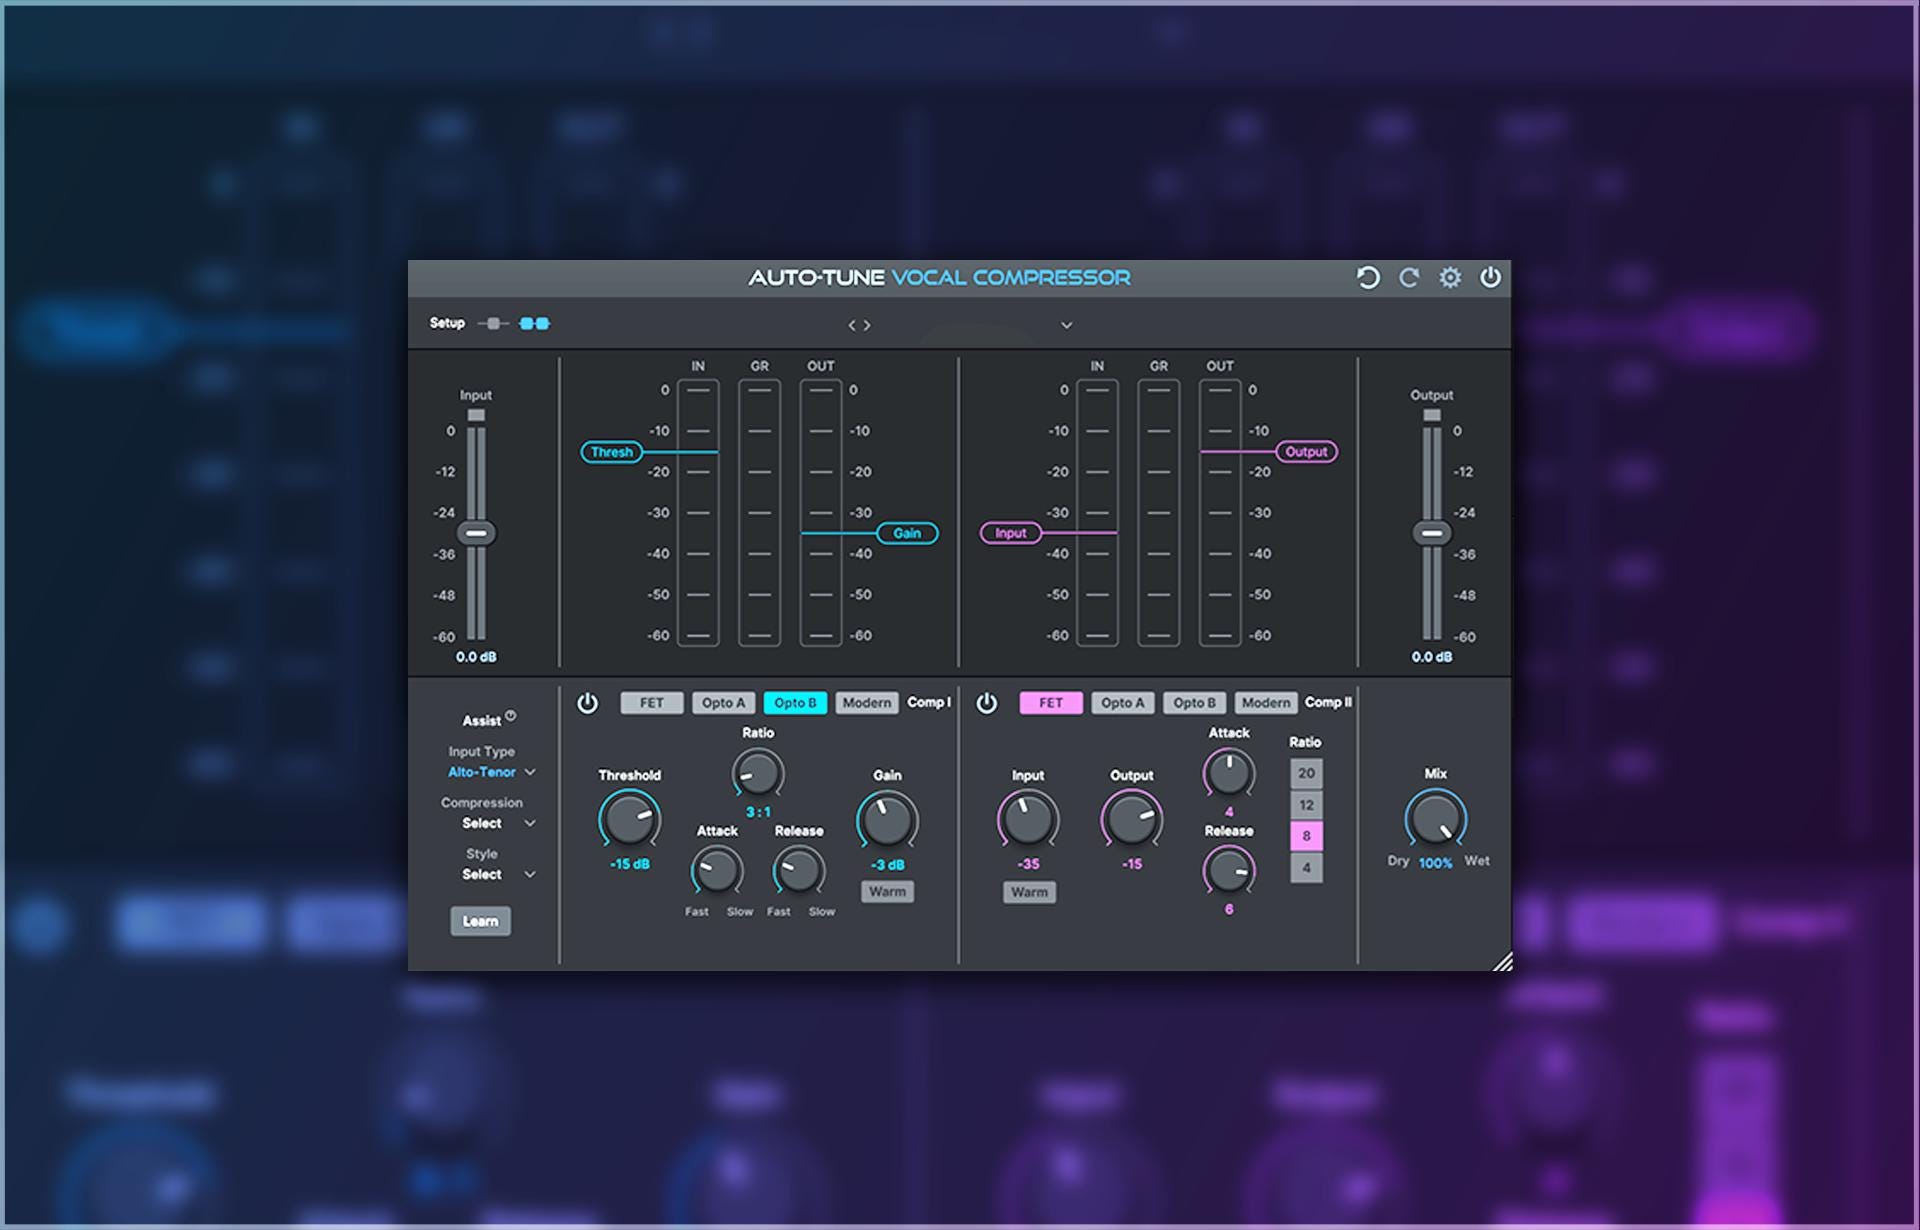Screen dimensions: 1920x1230
Task: Select the single compressor setup icon
Action: 493,323
